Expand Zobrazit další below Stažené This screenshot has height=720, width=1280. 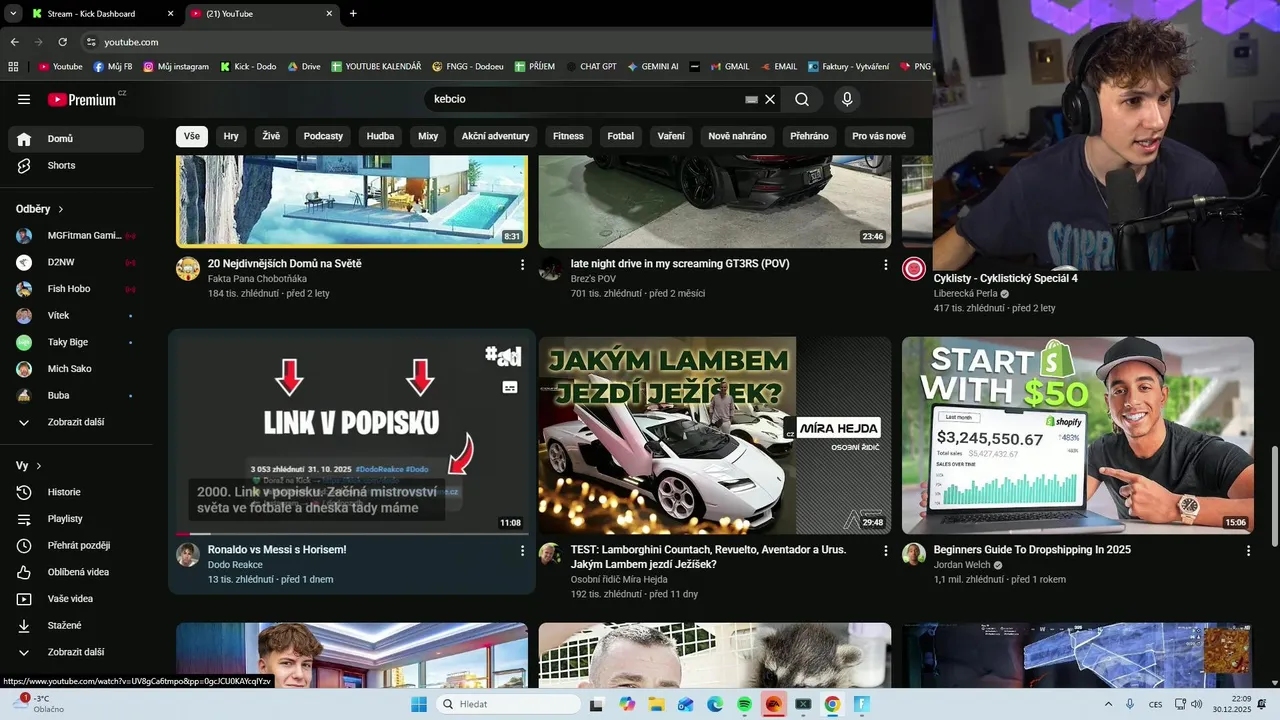[77, 652]
